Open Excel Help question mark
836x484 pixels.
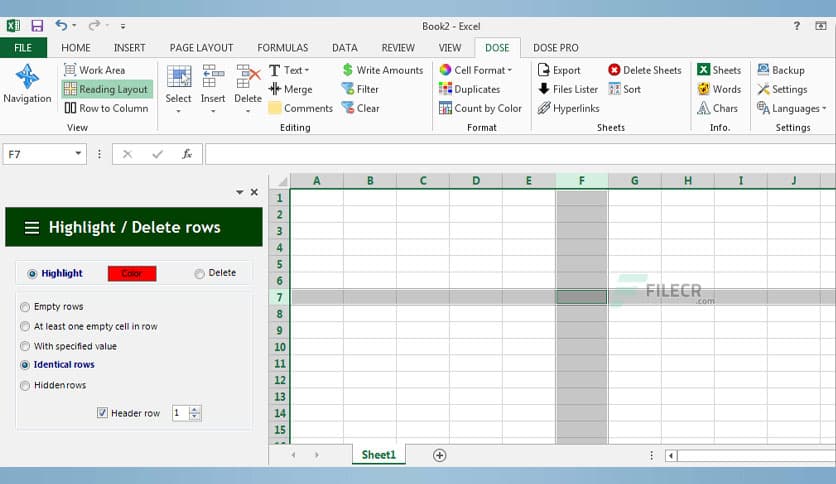(x=797, y=26)
